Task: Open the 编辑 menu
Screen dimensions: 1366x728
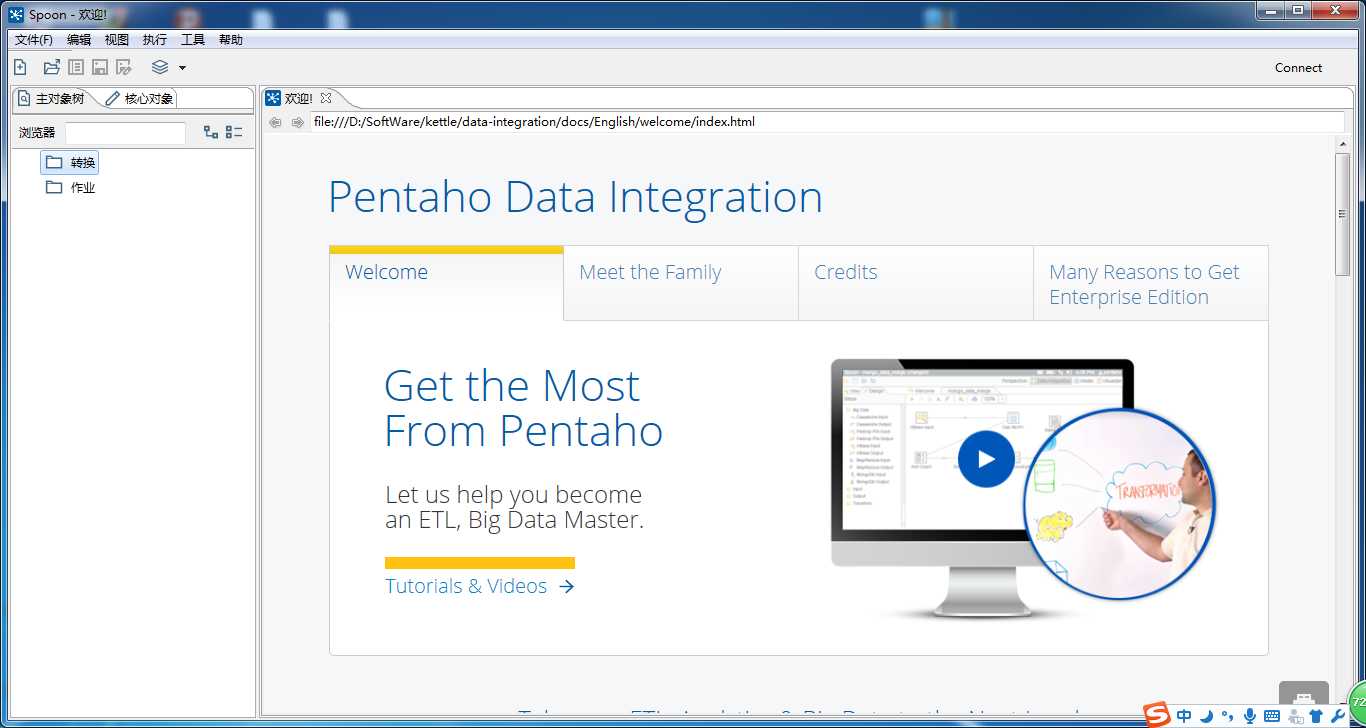Action: click(79, 40)
